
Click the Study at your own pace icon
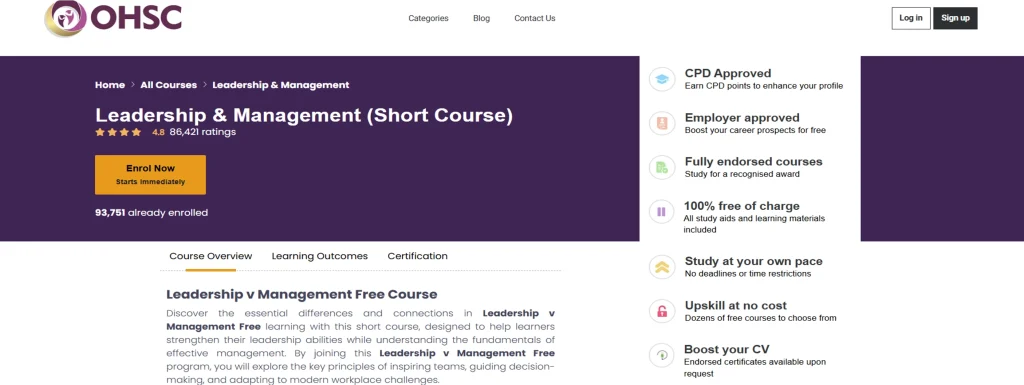662,267
